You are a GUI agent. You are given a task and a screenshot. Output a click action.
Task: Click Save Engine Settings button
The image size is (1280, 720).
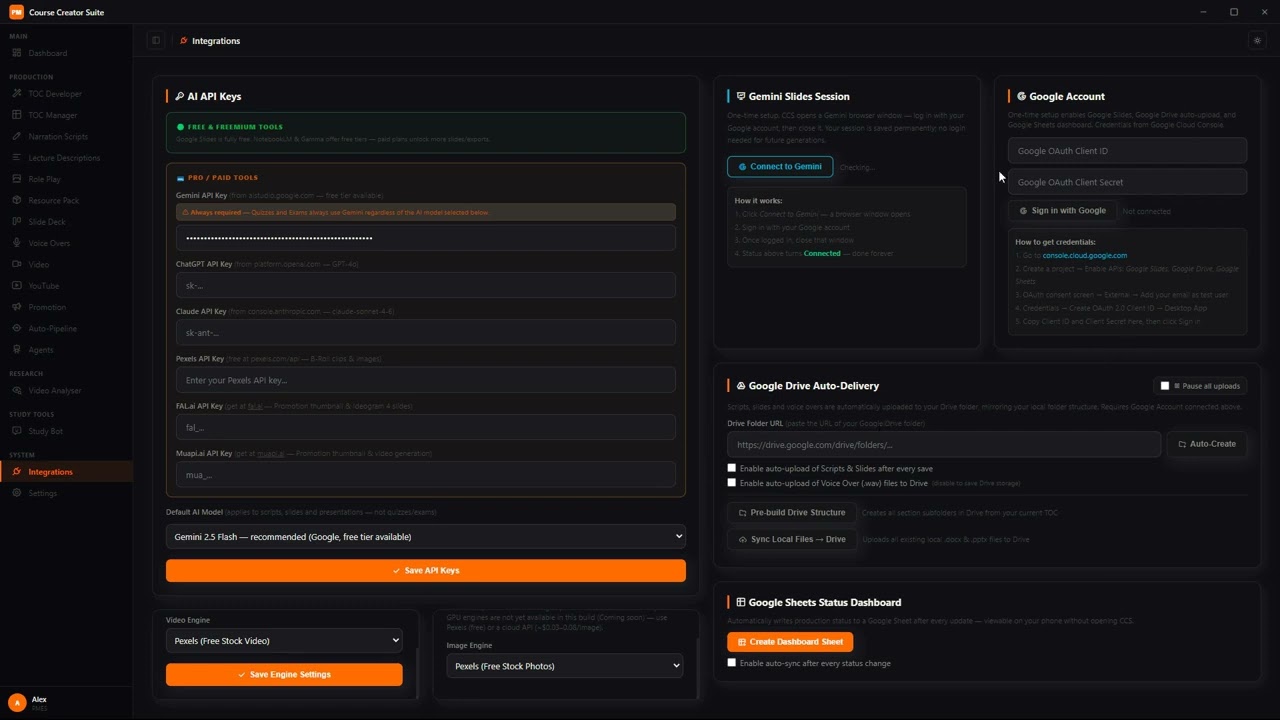[284, 675]
